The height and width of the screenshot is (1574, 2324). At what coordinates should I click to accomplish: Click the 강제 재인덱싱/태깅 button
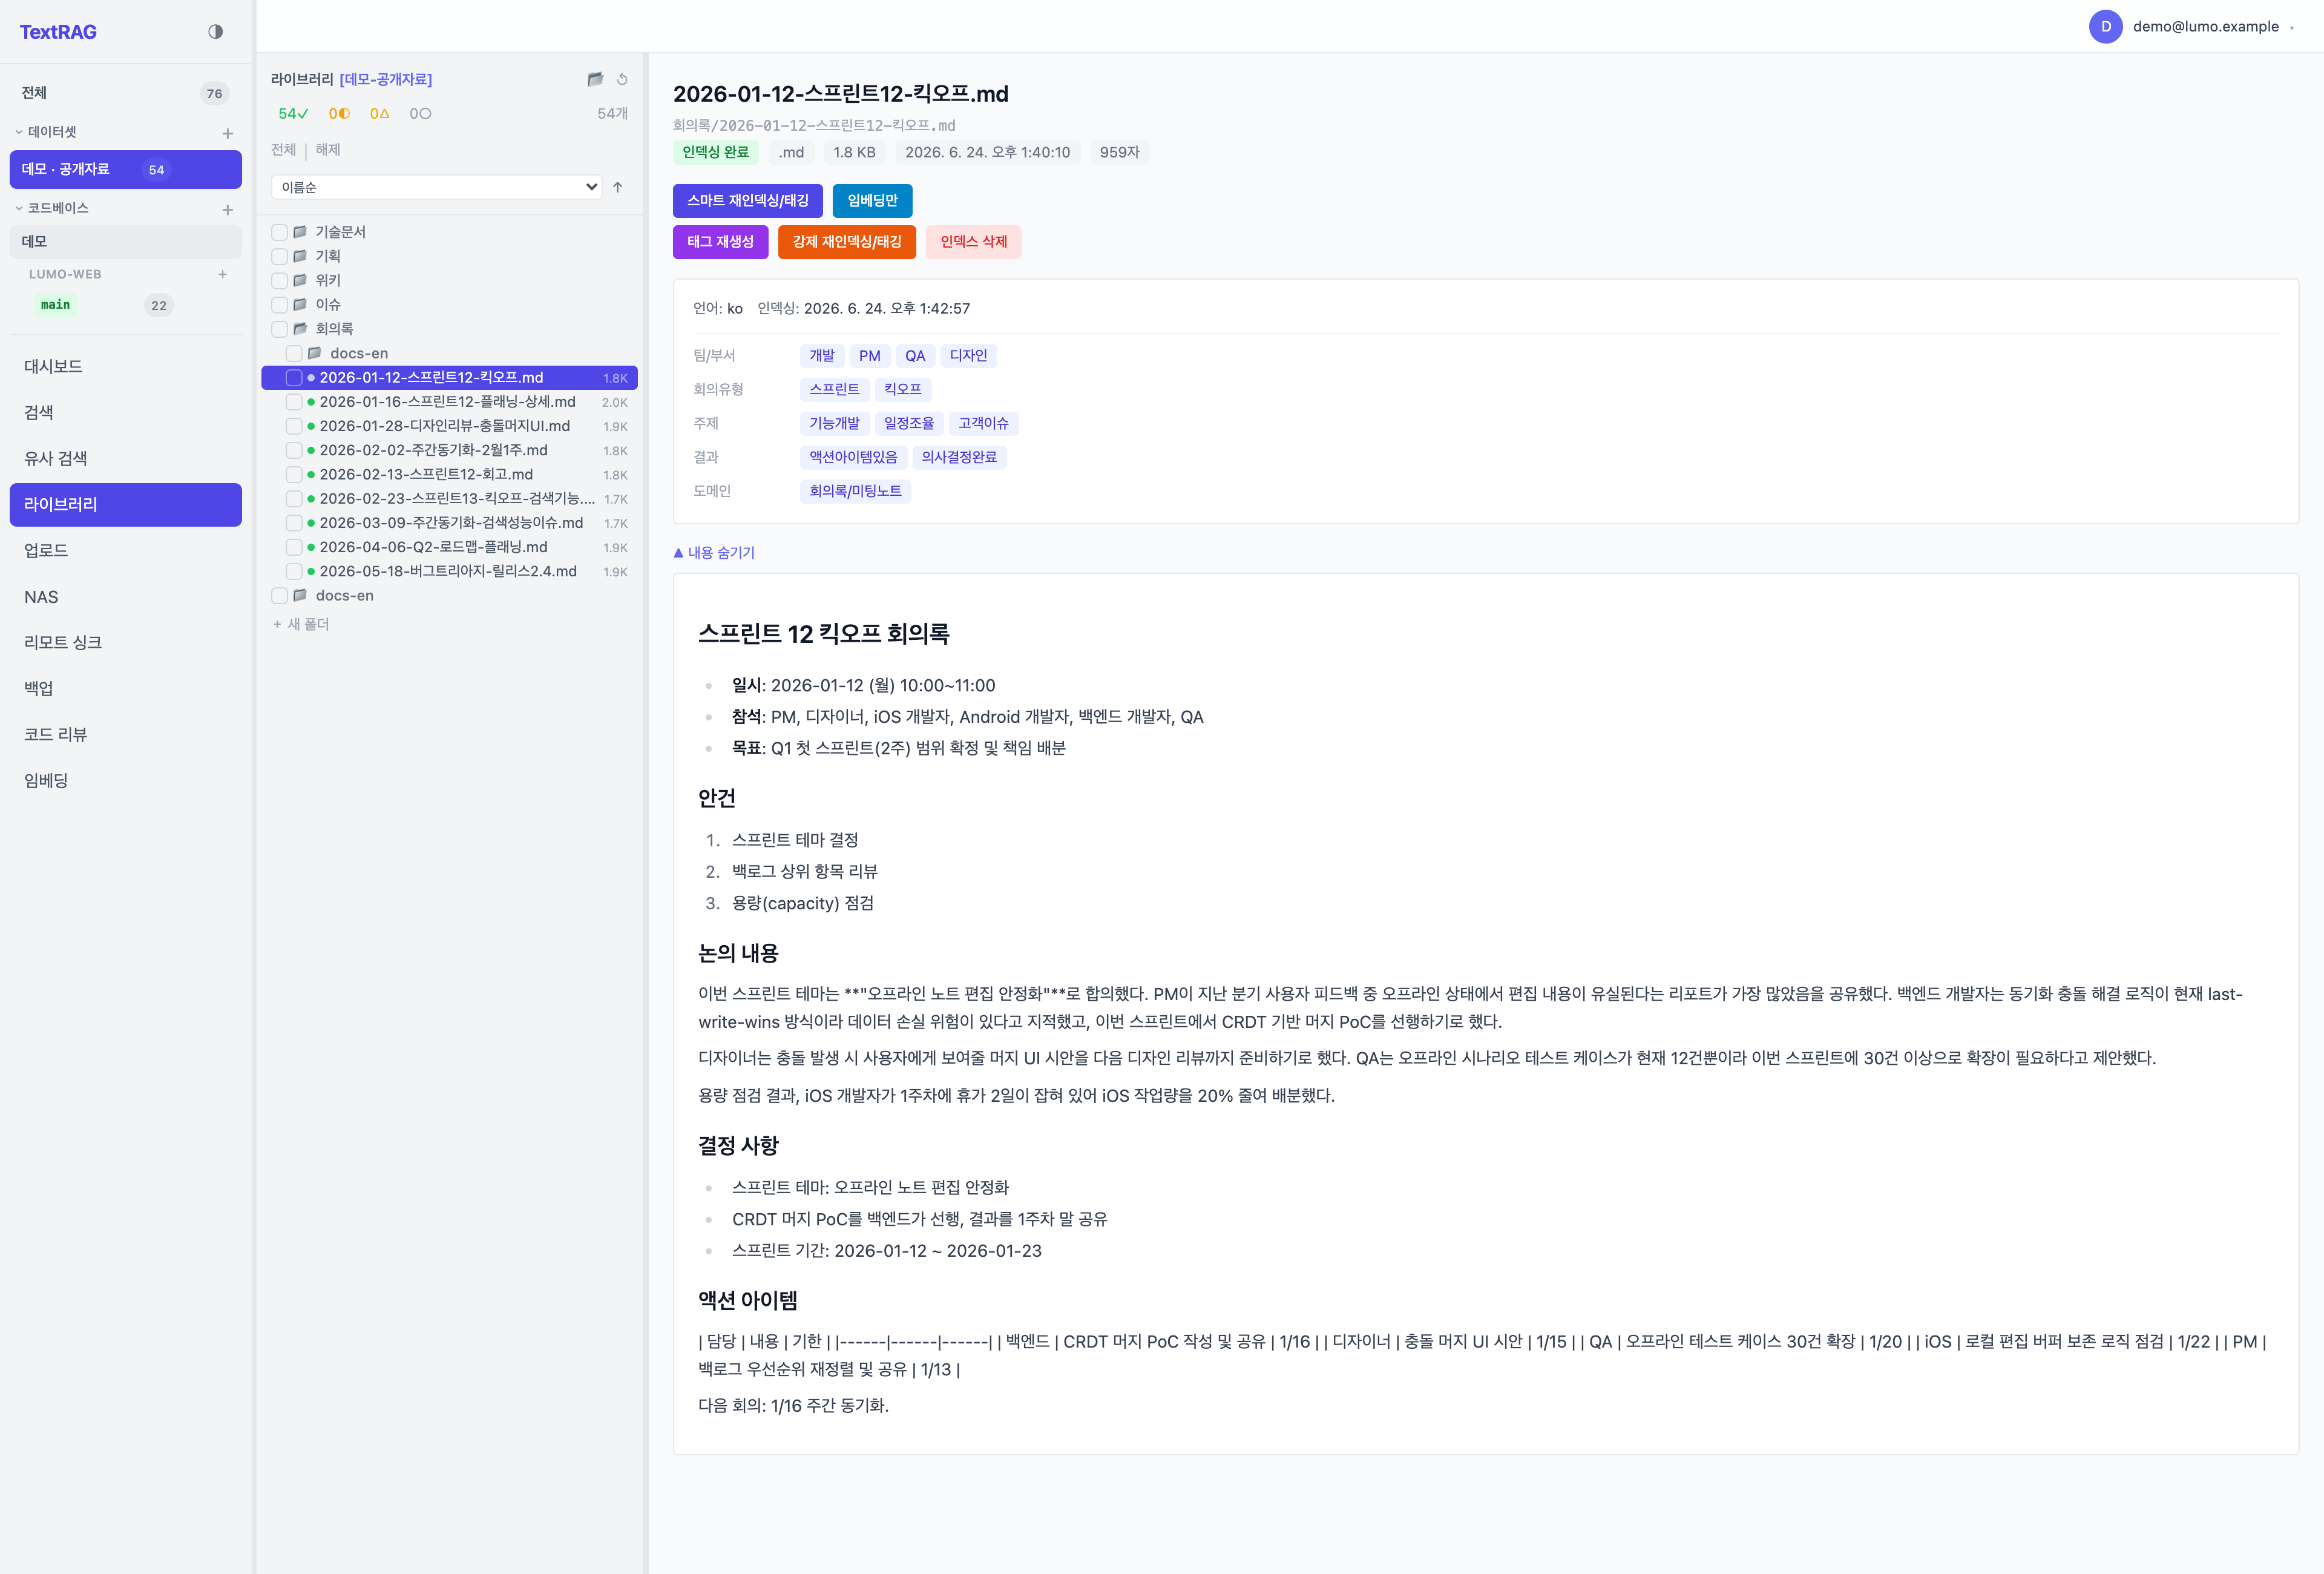tap(847, 242)
